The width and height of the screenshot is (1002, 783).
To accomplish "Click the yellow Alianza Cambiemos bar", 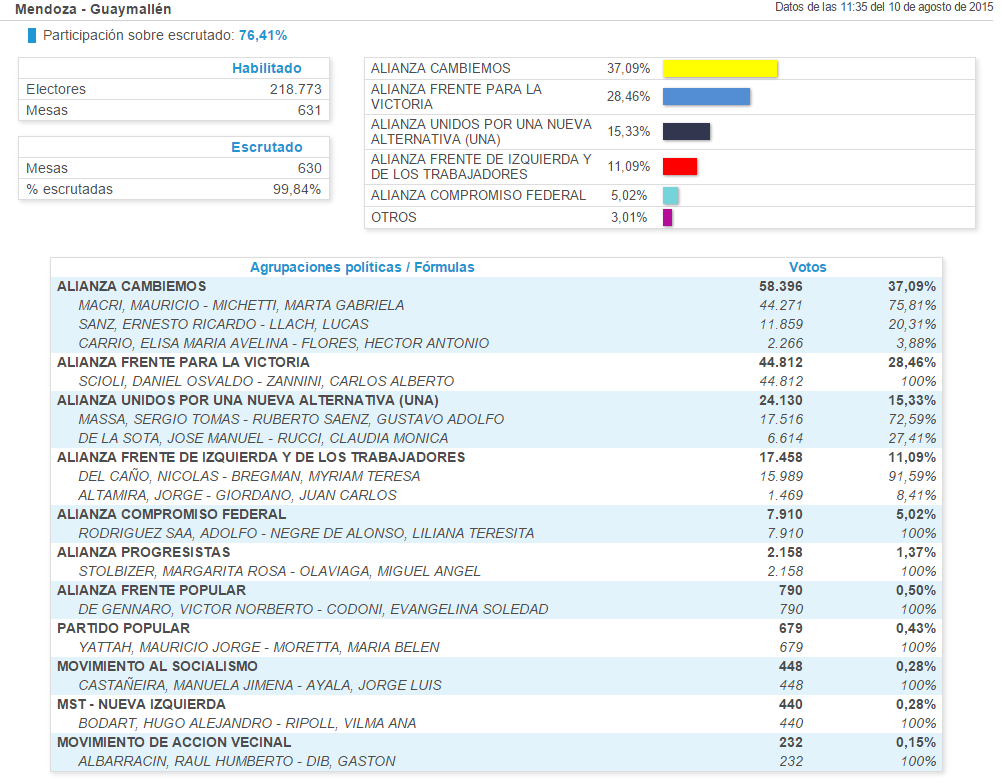I will pyautogui.click(x=720, y=69).
